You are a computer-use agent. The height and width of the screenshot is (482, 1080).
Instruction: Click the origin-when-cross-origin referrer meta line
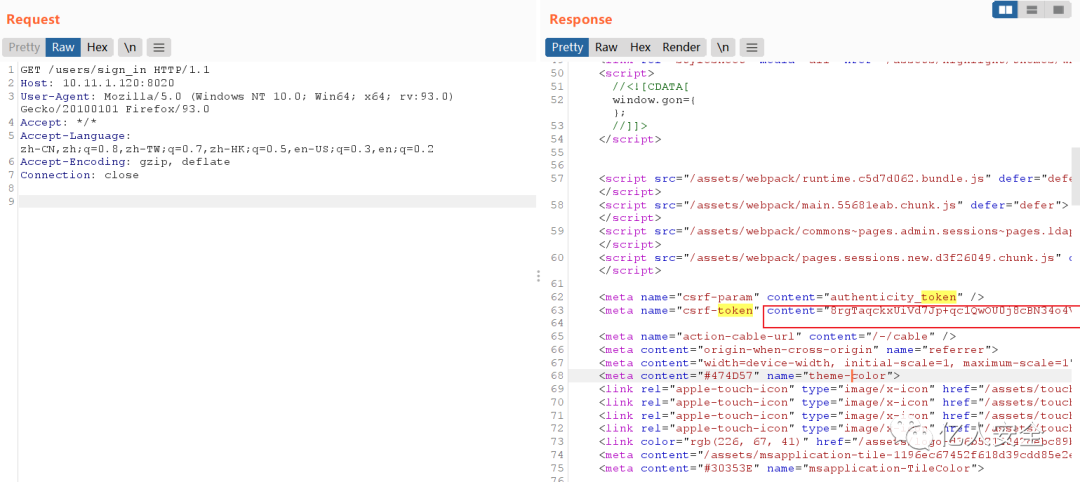point(798,349)
